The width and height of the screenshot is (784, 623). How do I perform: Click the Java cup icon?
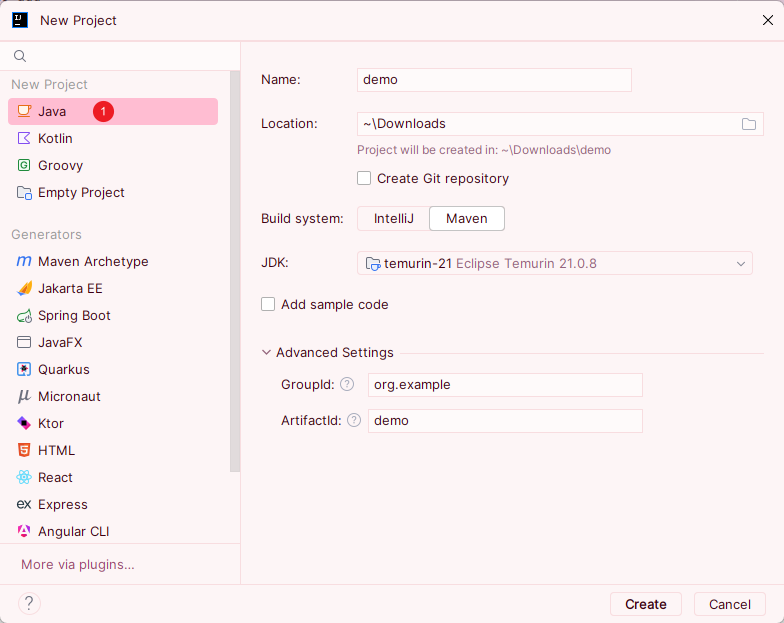[x=24, y=111]
